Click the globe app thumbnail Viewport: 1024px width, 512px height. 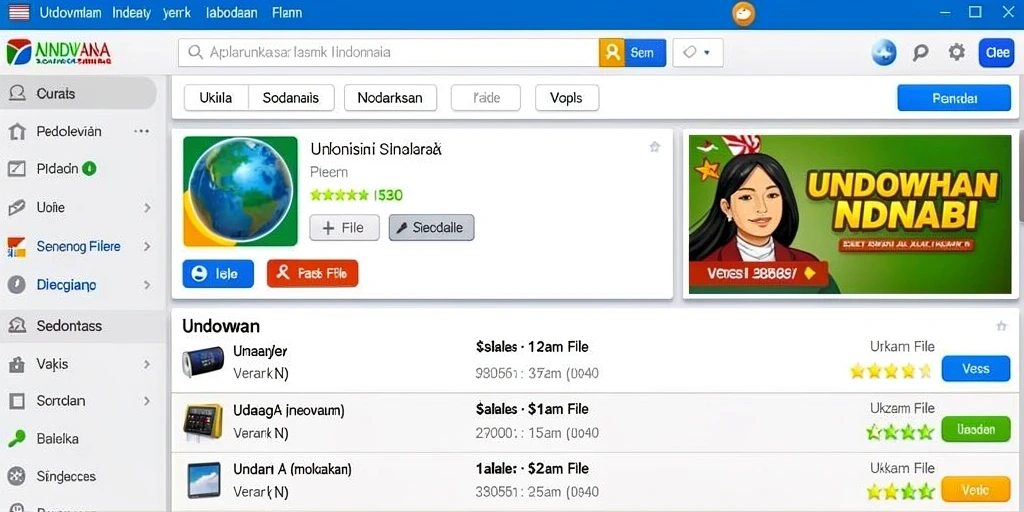[240, 191]
